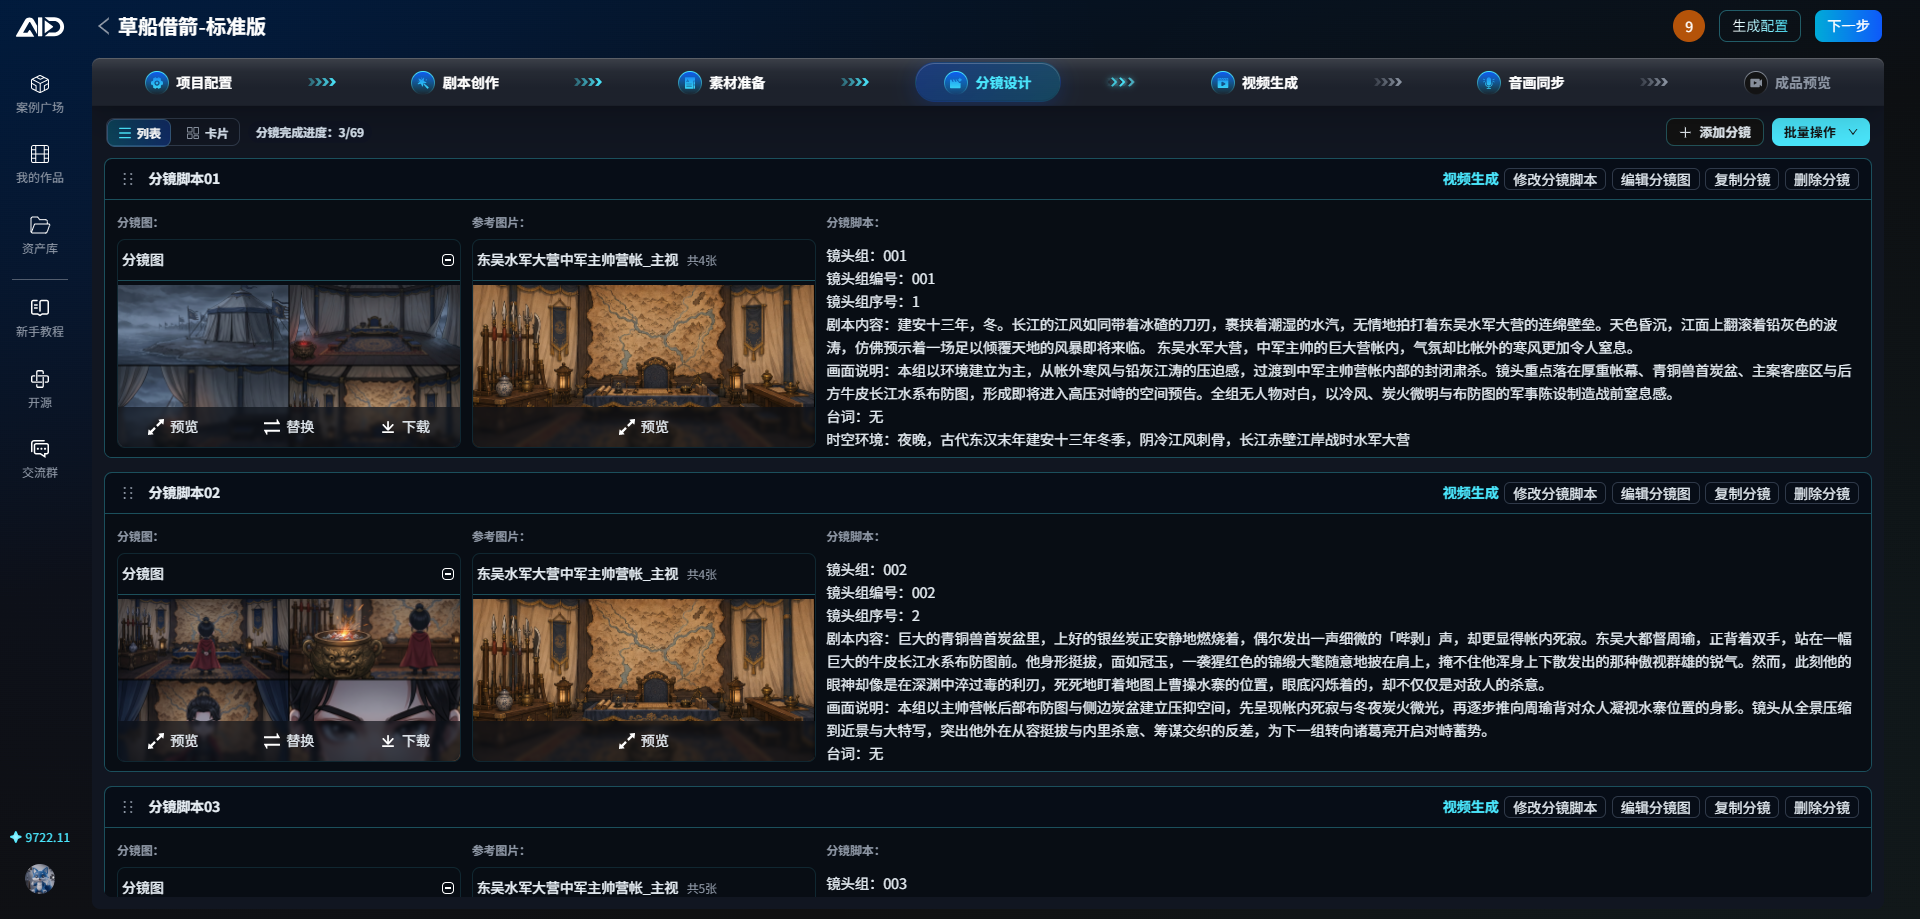This screenshot has width=1920, height=919.
Task: Click 修改分镜脚本 for 分镜脚本02
Action: point(1555,494)
